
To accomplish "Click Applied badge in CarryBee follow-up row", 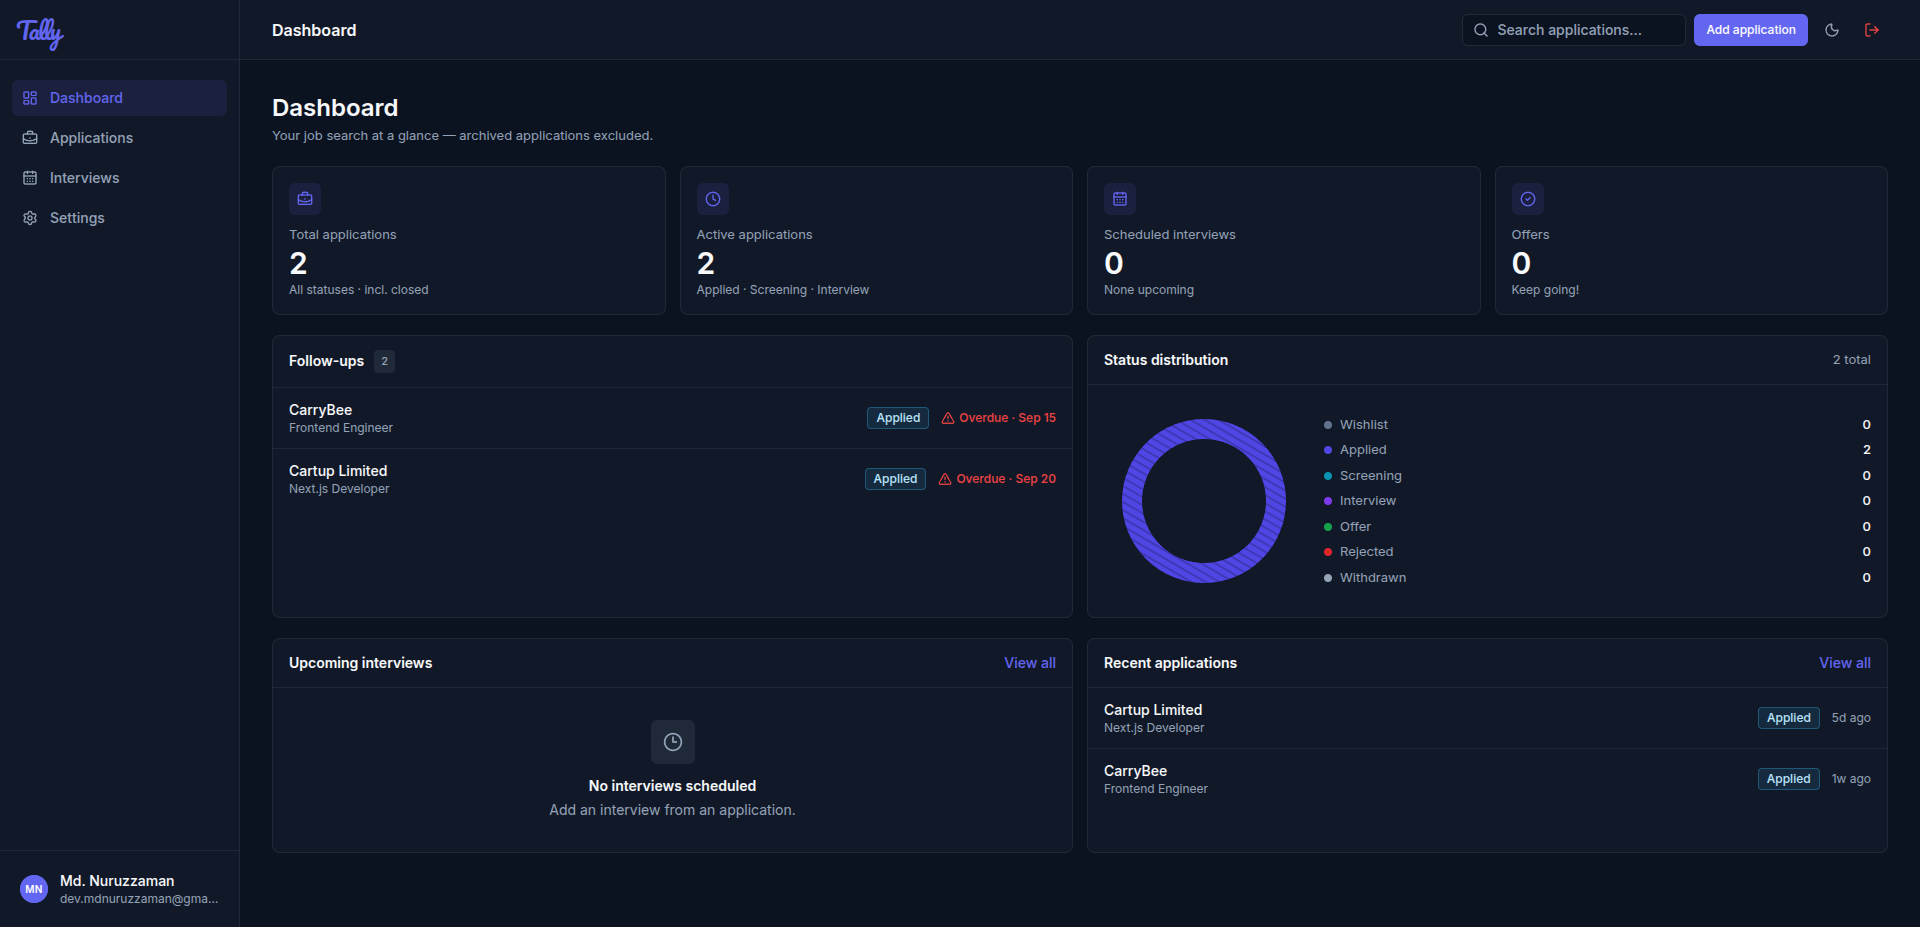I will click(898, 418).
